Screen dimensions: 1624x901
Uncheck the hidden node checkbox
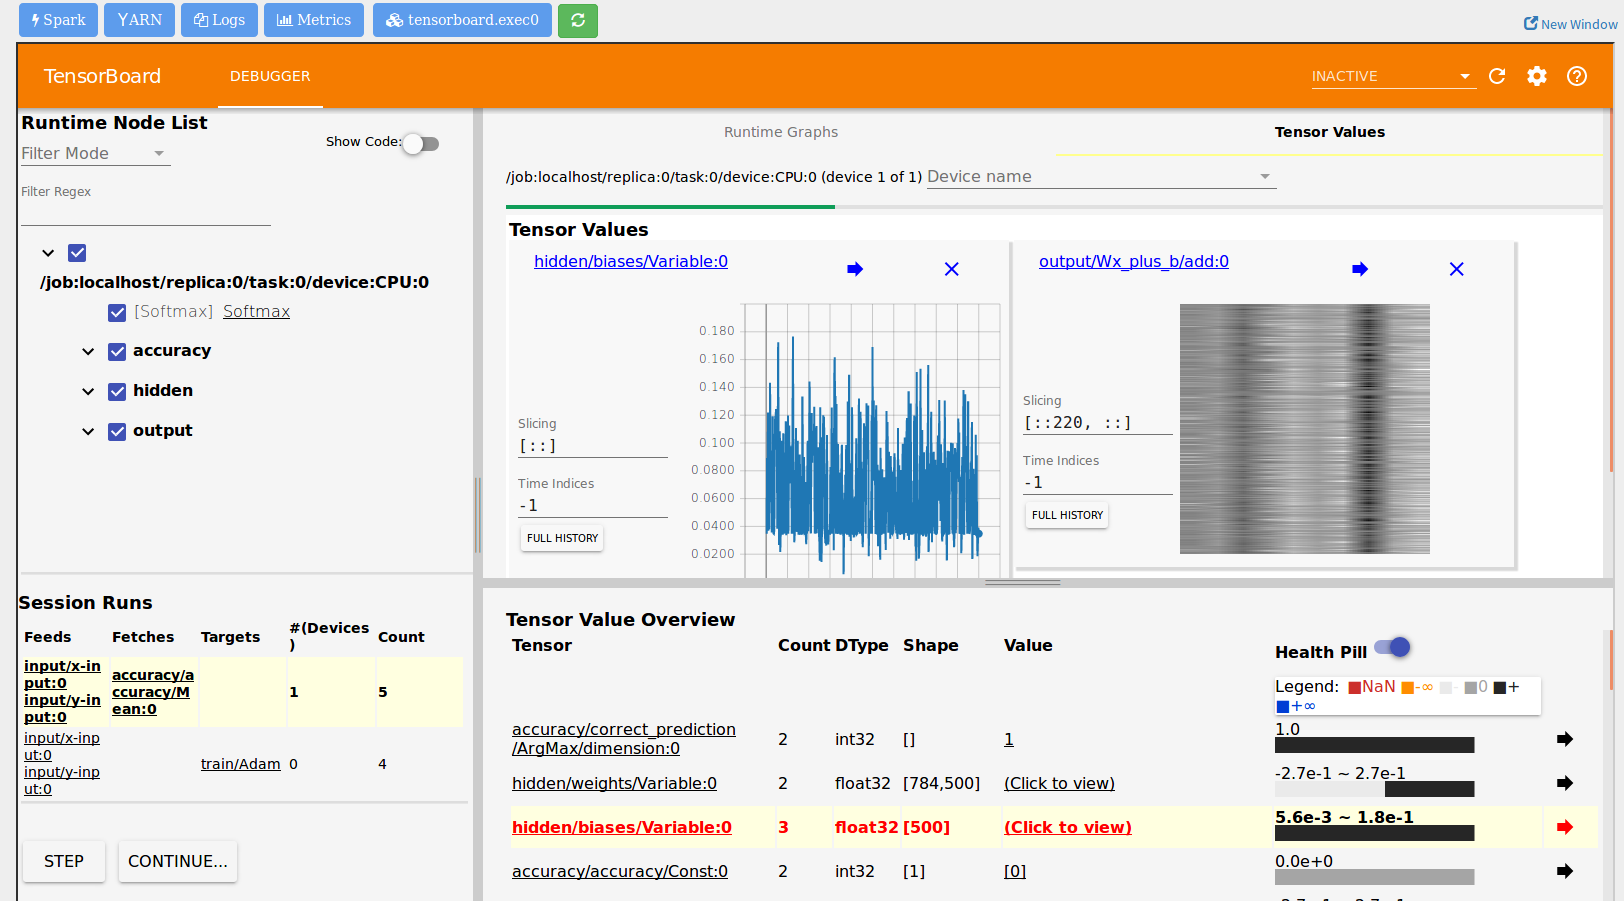[x=117, y=391]
